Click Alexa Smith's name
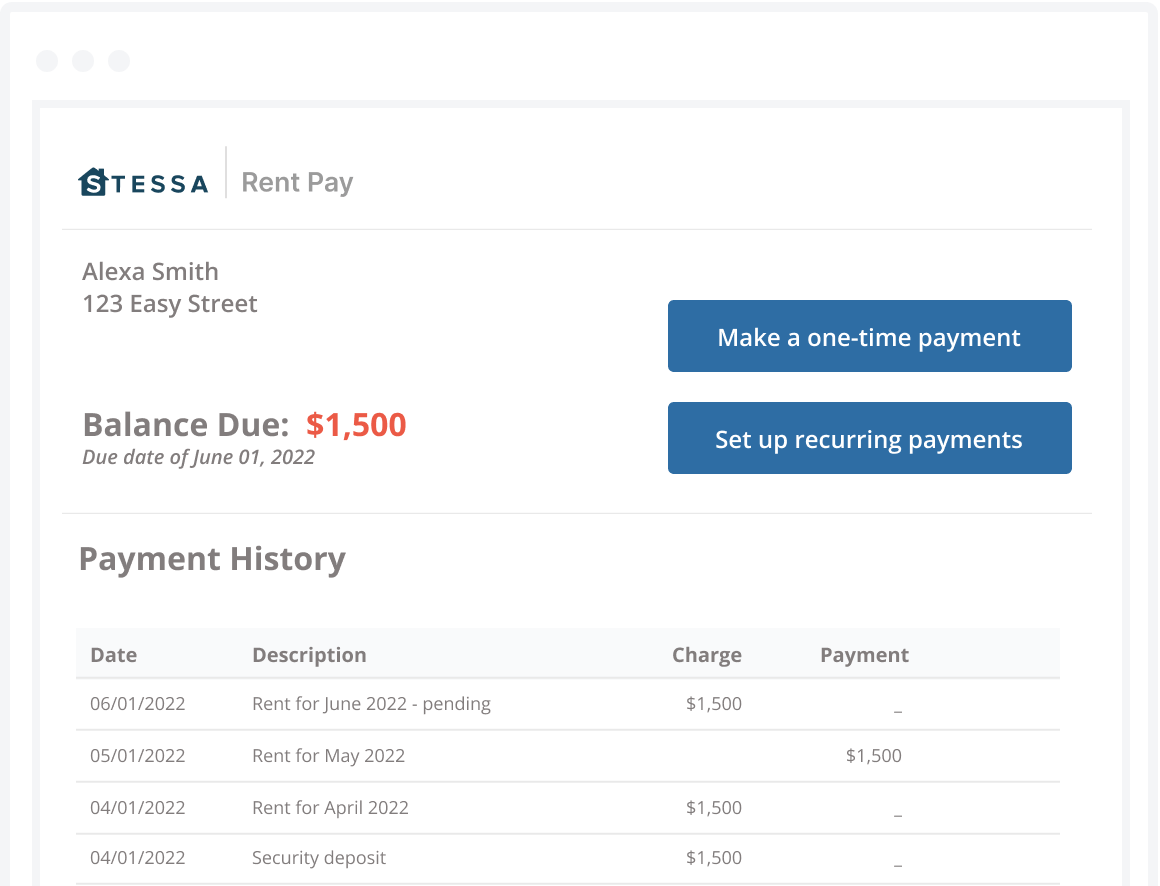Screen dimensions: 1160x886 tap(150, 271)
